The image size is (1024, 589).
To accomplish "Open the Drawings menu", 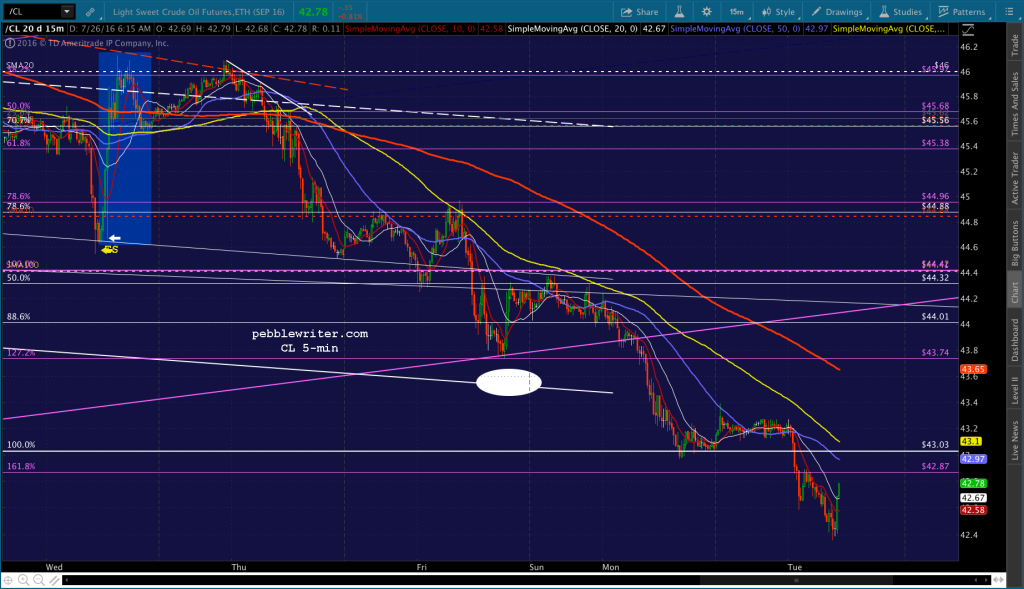I will coord(837,12).
